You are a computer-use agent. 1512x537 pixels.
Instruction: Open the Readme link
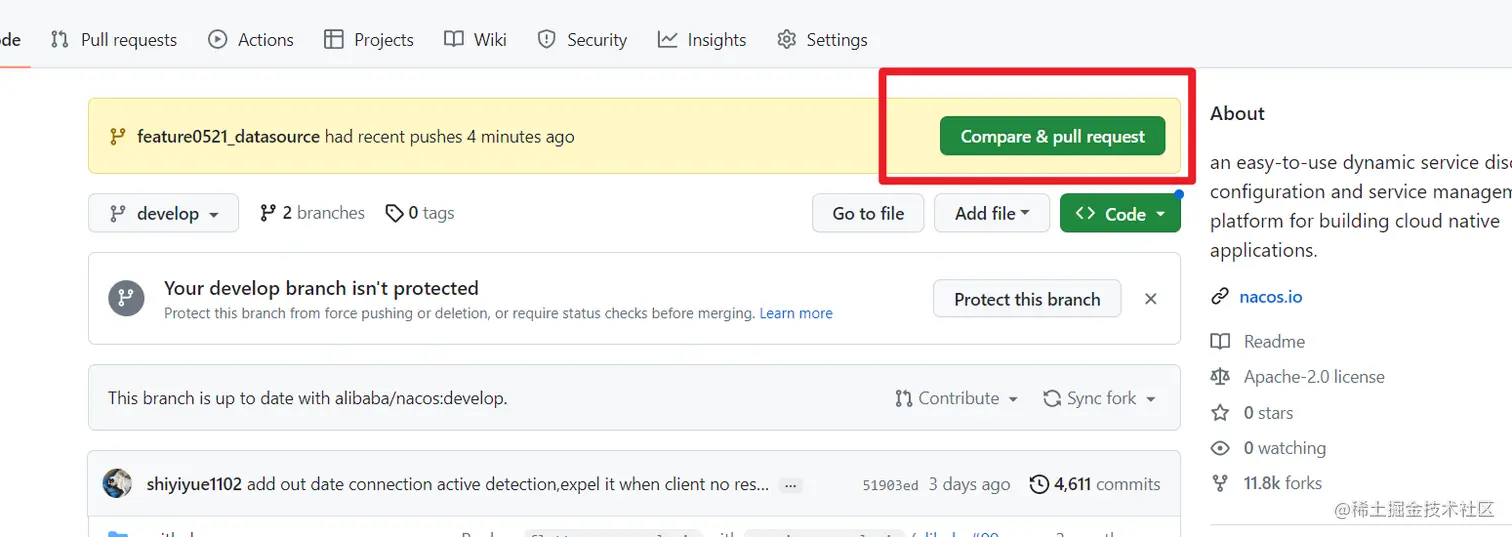[1274, 341]
